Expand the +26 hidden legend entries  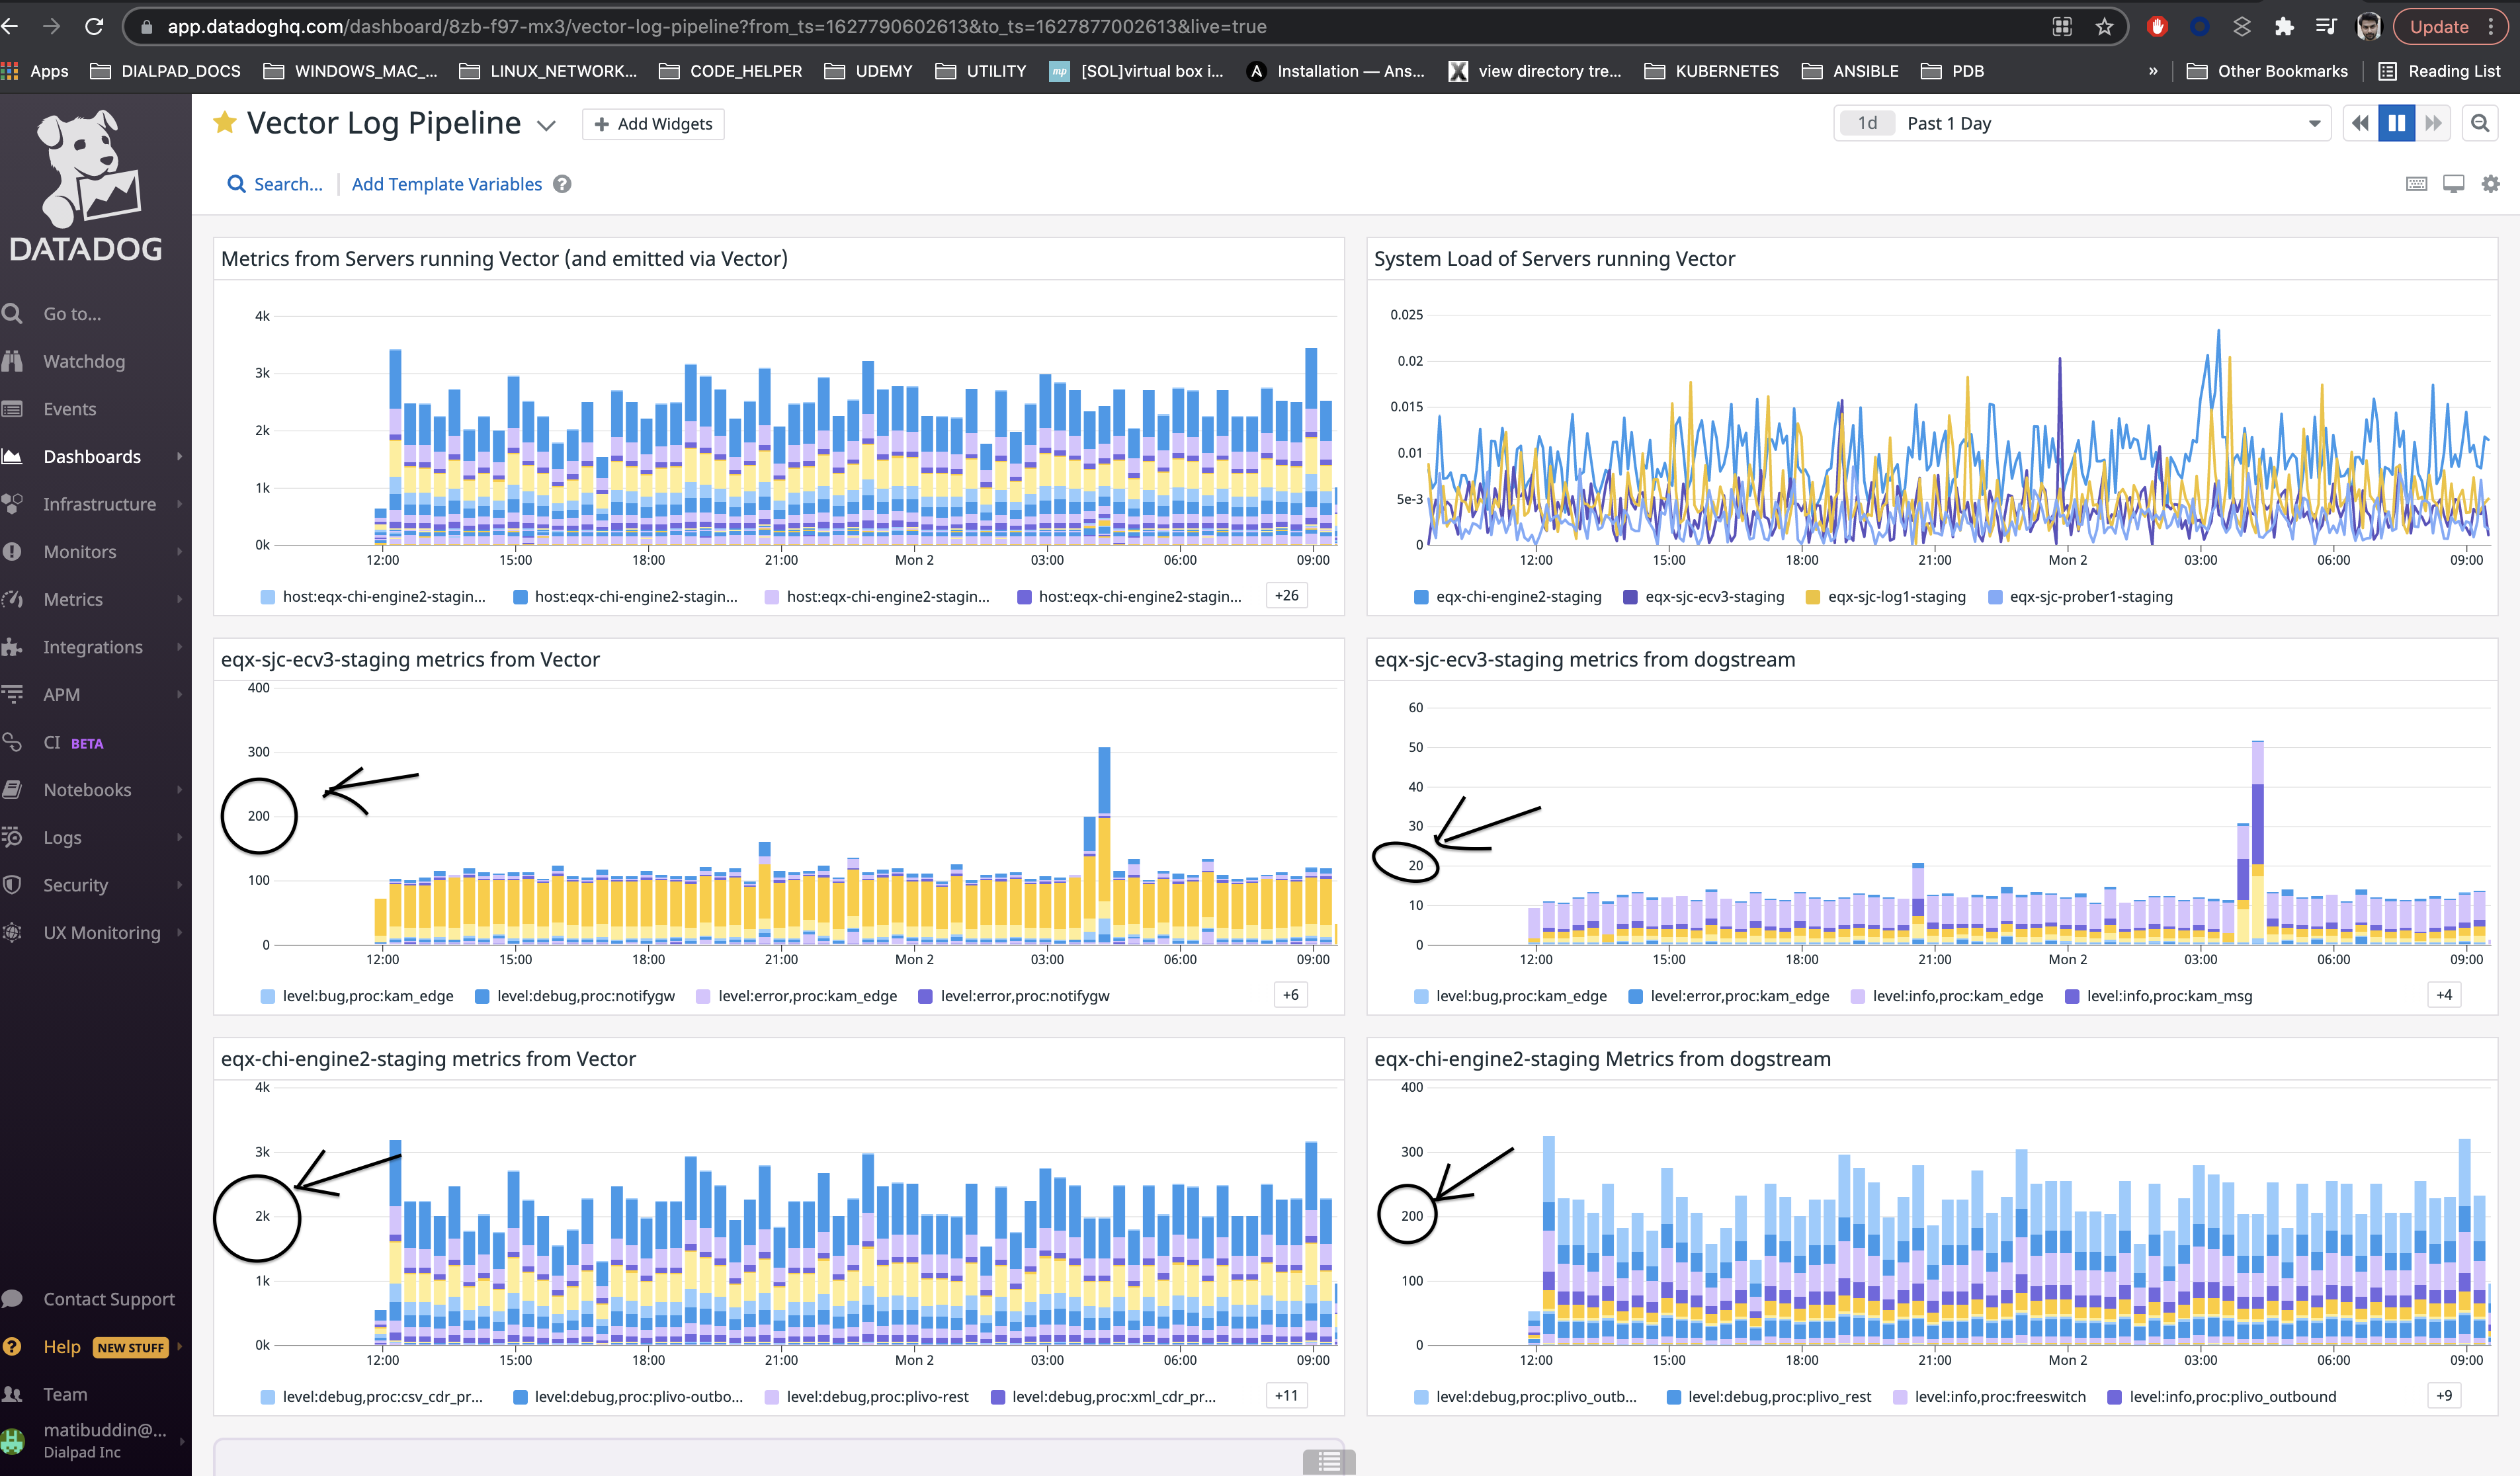coord(1286,595)
